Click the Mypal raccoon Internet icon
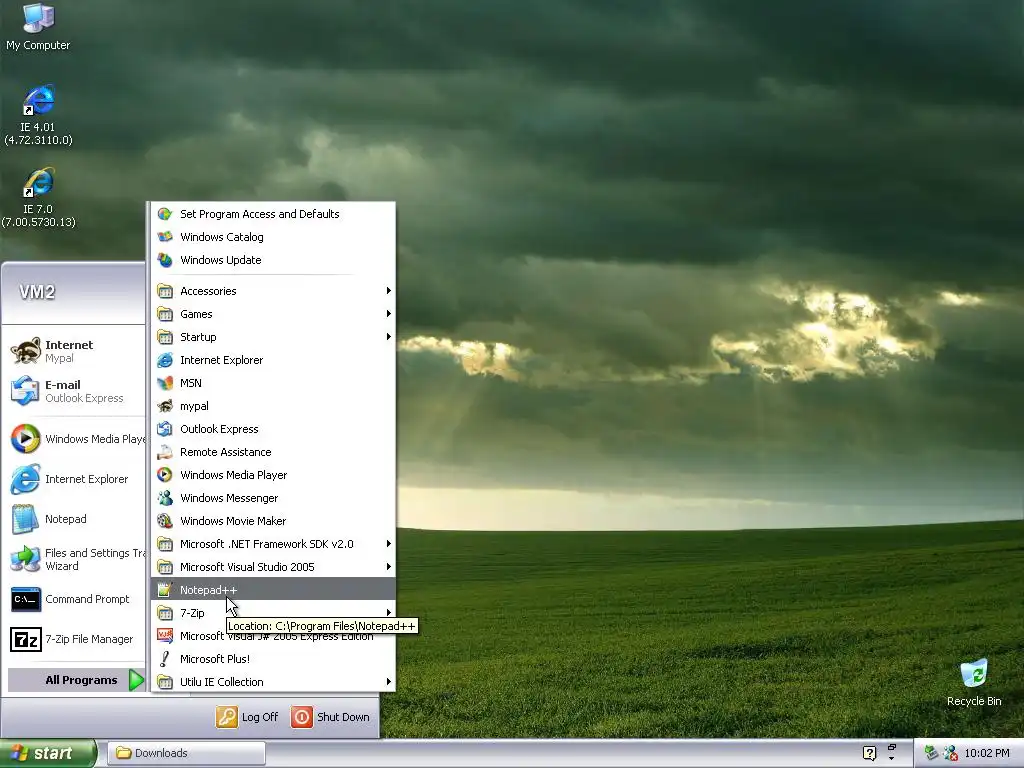The image size is (1024, 768). [25, 351]
